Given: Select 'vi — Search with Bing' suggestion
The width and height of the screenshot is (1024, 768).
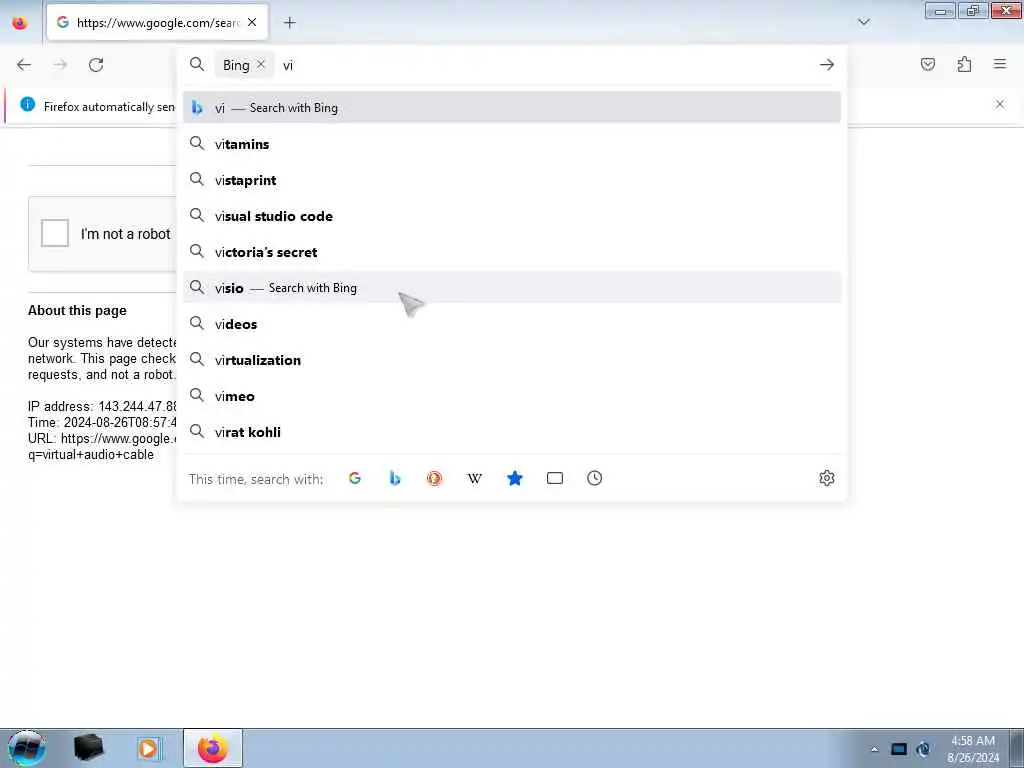Looking at the screenshot, I should pyautogui.click(x=512, y=108).
